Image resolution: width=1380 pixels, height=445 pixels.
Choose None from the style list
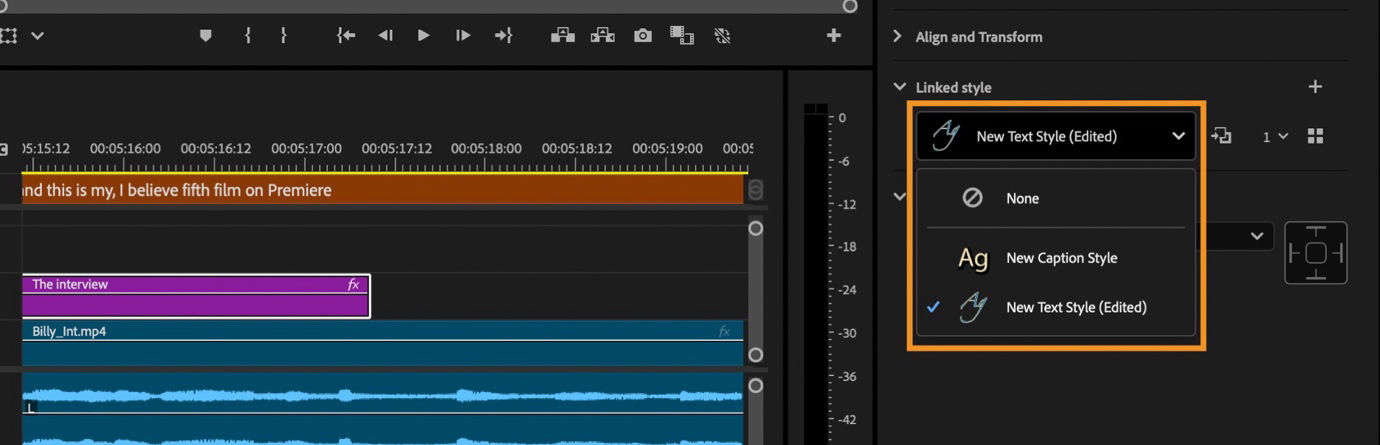[1055, 198]
